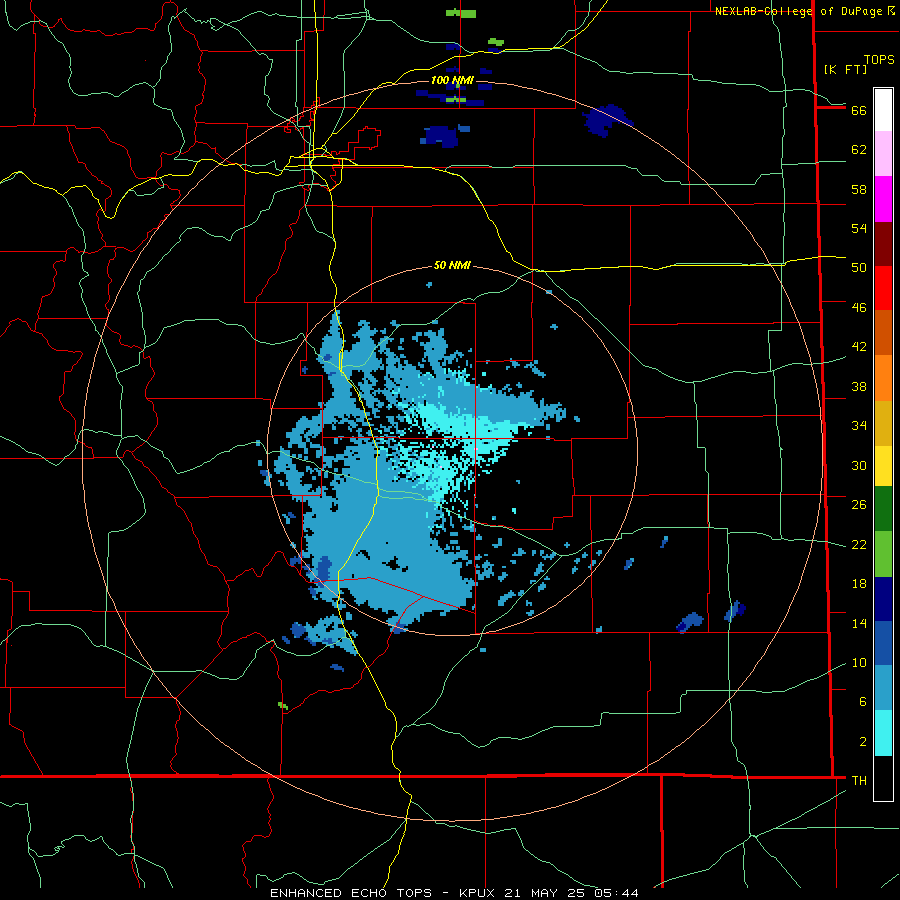Click the '10' scale label
The width and height of the screenshot is (900, 900).
pos(859,662)
